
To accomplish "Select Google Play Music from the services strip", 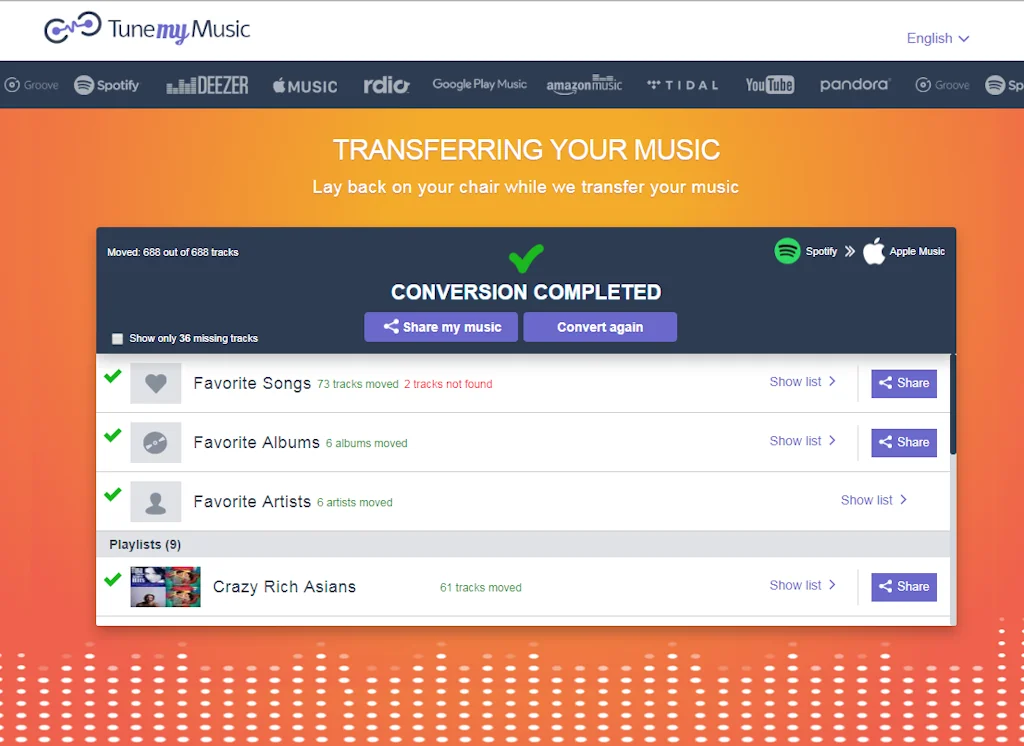I will (x=479, y=85).
